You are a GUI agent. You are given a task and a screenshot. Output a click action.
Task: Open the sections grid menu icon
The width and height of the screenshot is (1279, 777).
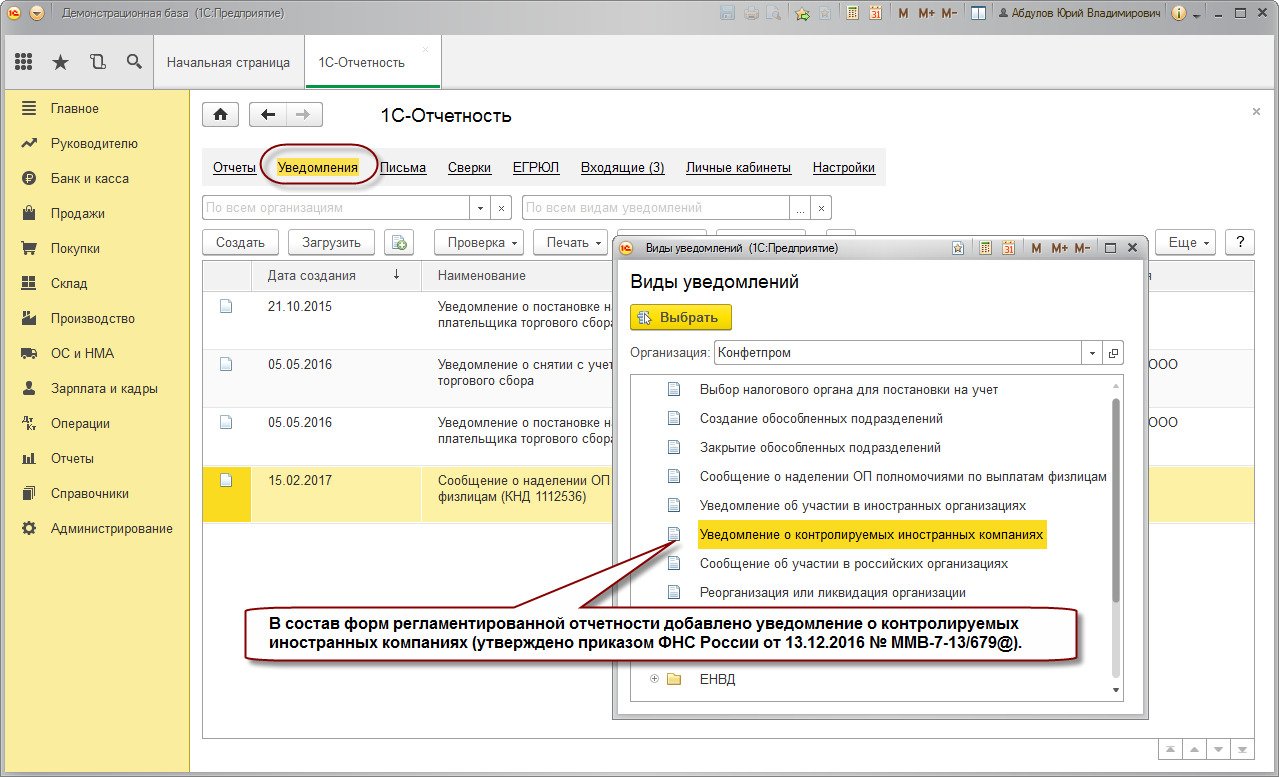point(23,62)
